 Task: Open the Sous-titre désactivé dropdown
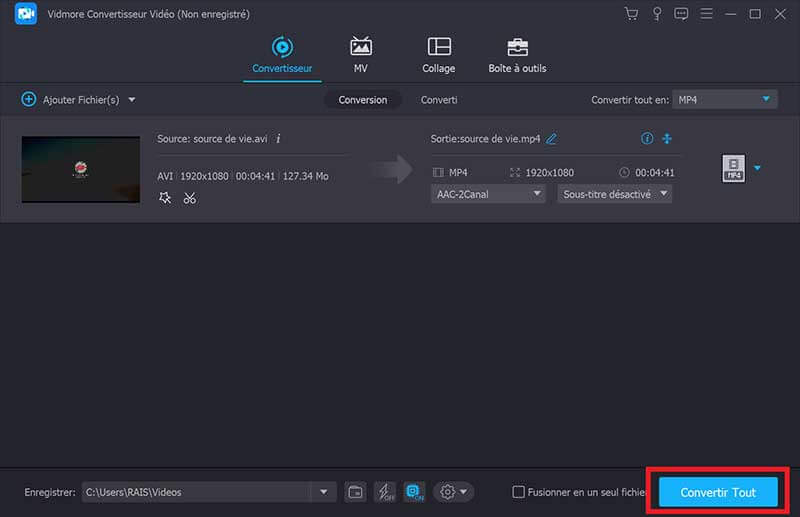click(x=614, y=194)
